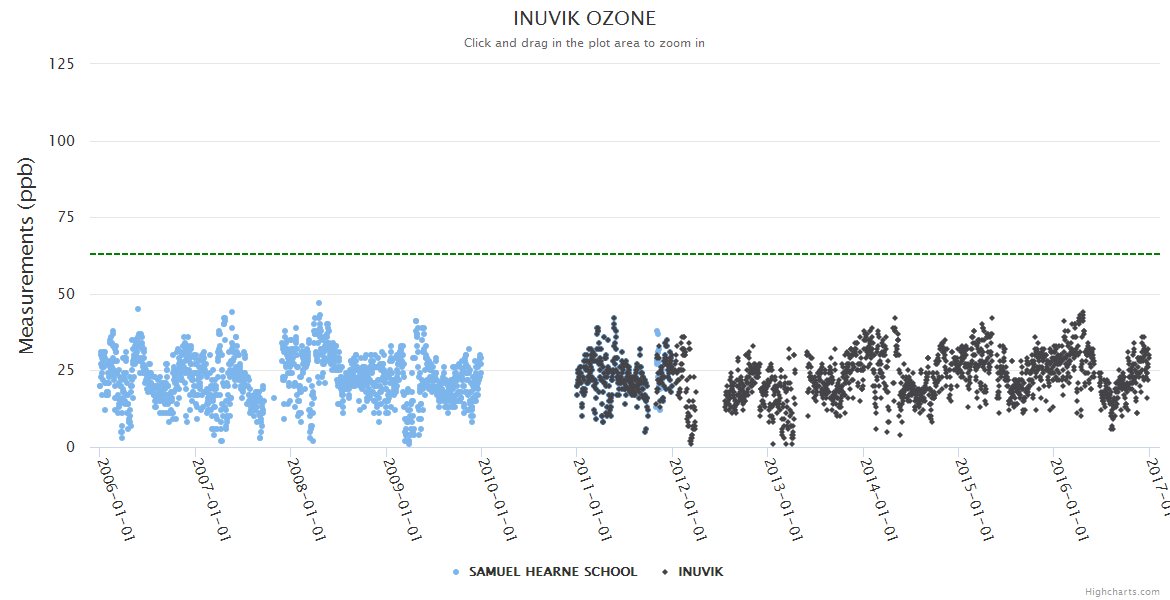Toggle the SAMUEL HEARNE SCHOOL series label
The height and width of the screenshot is (600, 1170).
click(552, 572)
